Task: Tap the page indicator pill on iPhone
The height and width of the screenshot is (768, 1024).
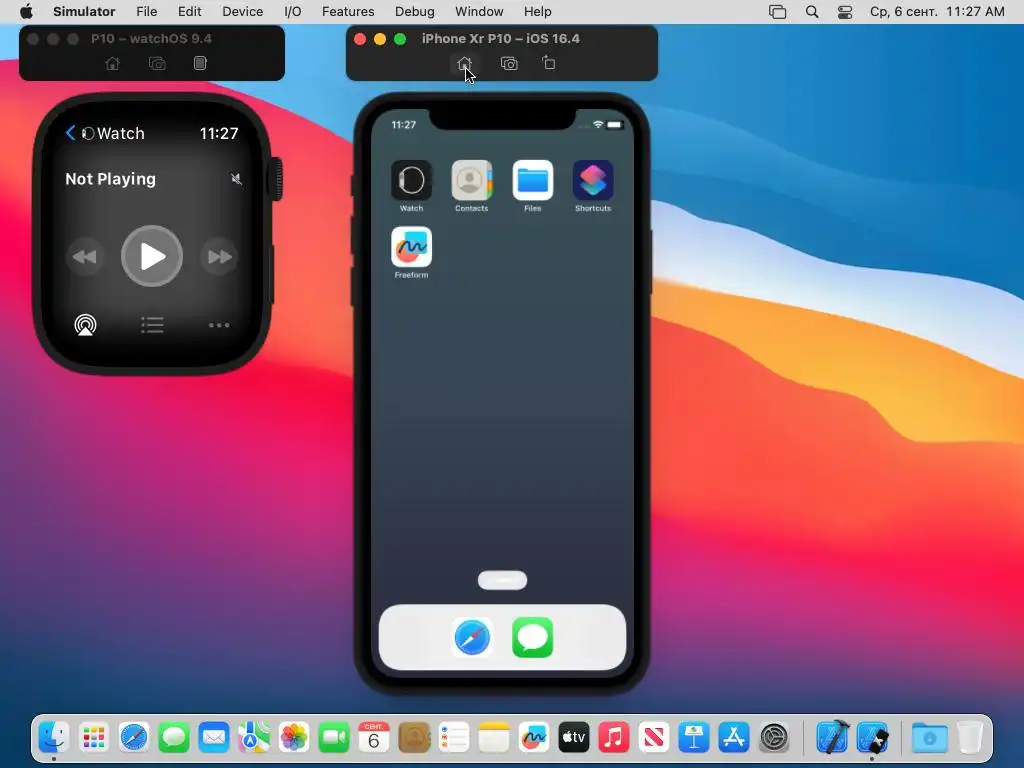Action: 502,581
